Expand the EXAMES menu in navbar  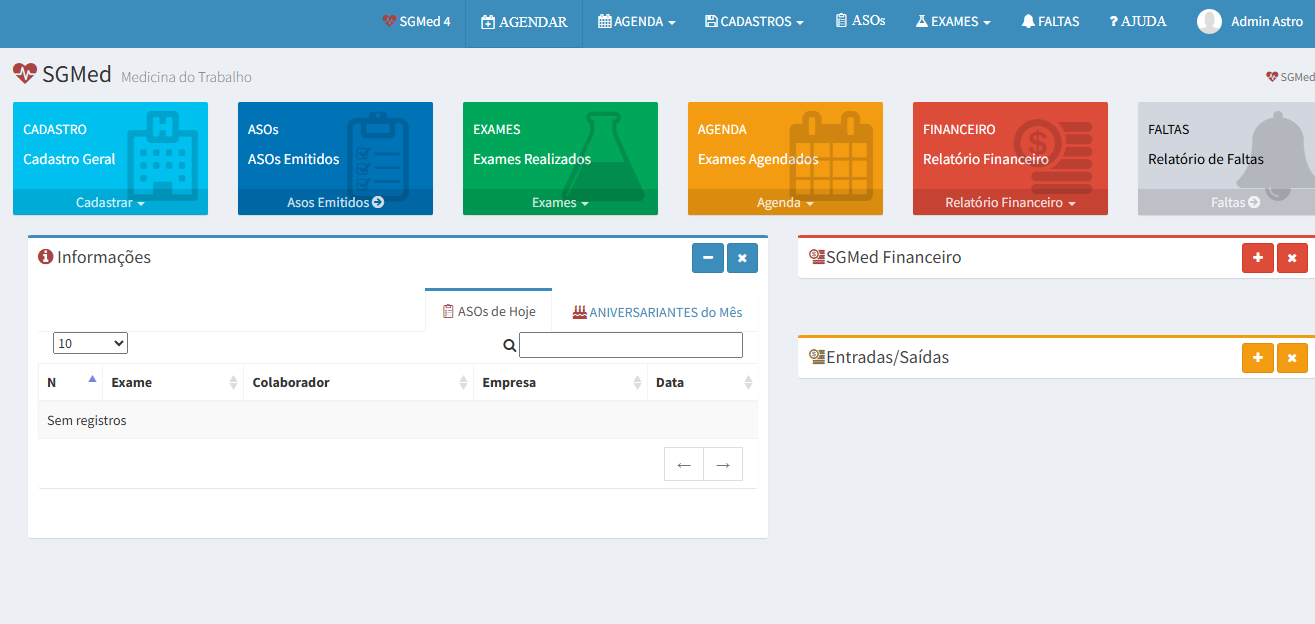(953, 21)
